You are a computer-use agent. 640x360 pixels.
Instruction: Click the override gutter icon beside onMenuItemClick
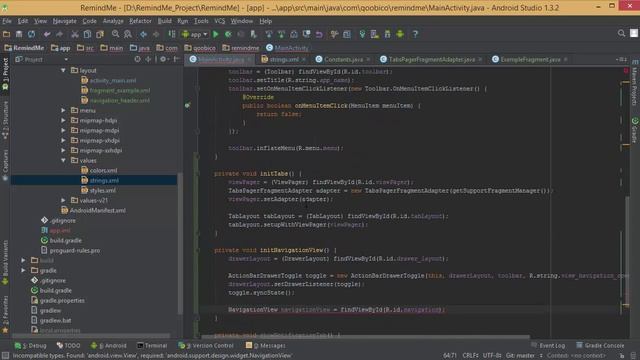click(x=187, y=105)
